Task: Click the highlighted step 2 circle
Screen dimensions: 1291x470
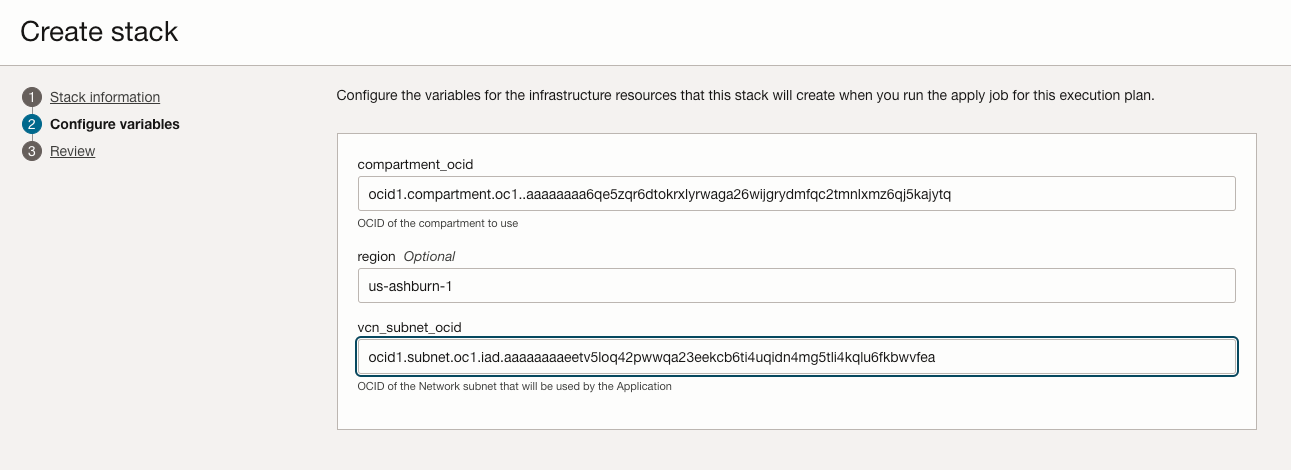Action: click(32, 124)
